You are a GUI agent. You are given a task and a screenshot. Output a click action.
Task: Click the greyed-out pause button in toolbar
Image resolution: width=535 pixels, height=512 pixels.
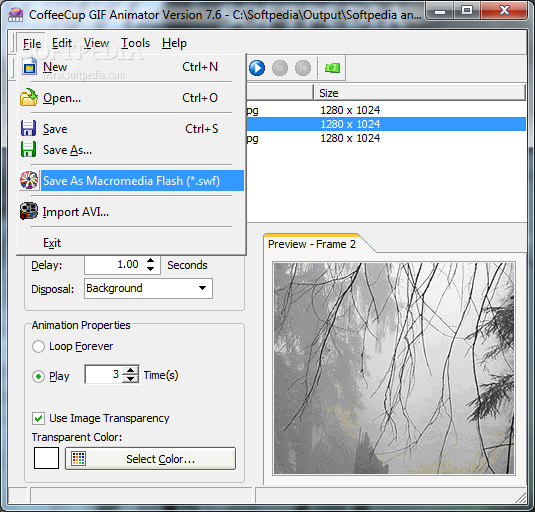click(280, 68)
